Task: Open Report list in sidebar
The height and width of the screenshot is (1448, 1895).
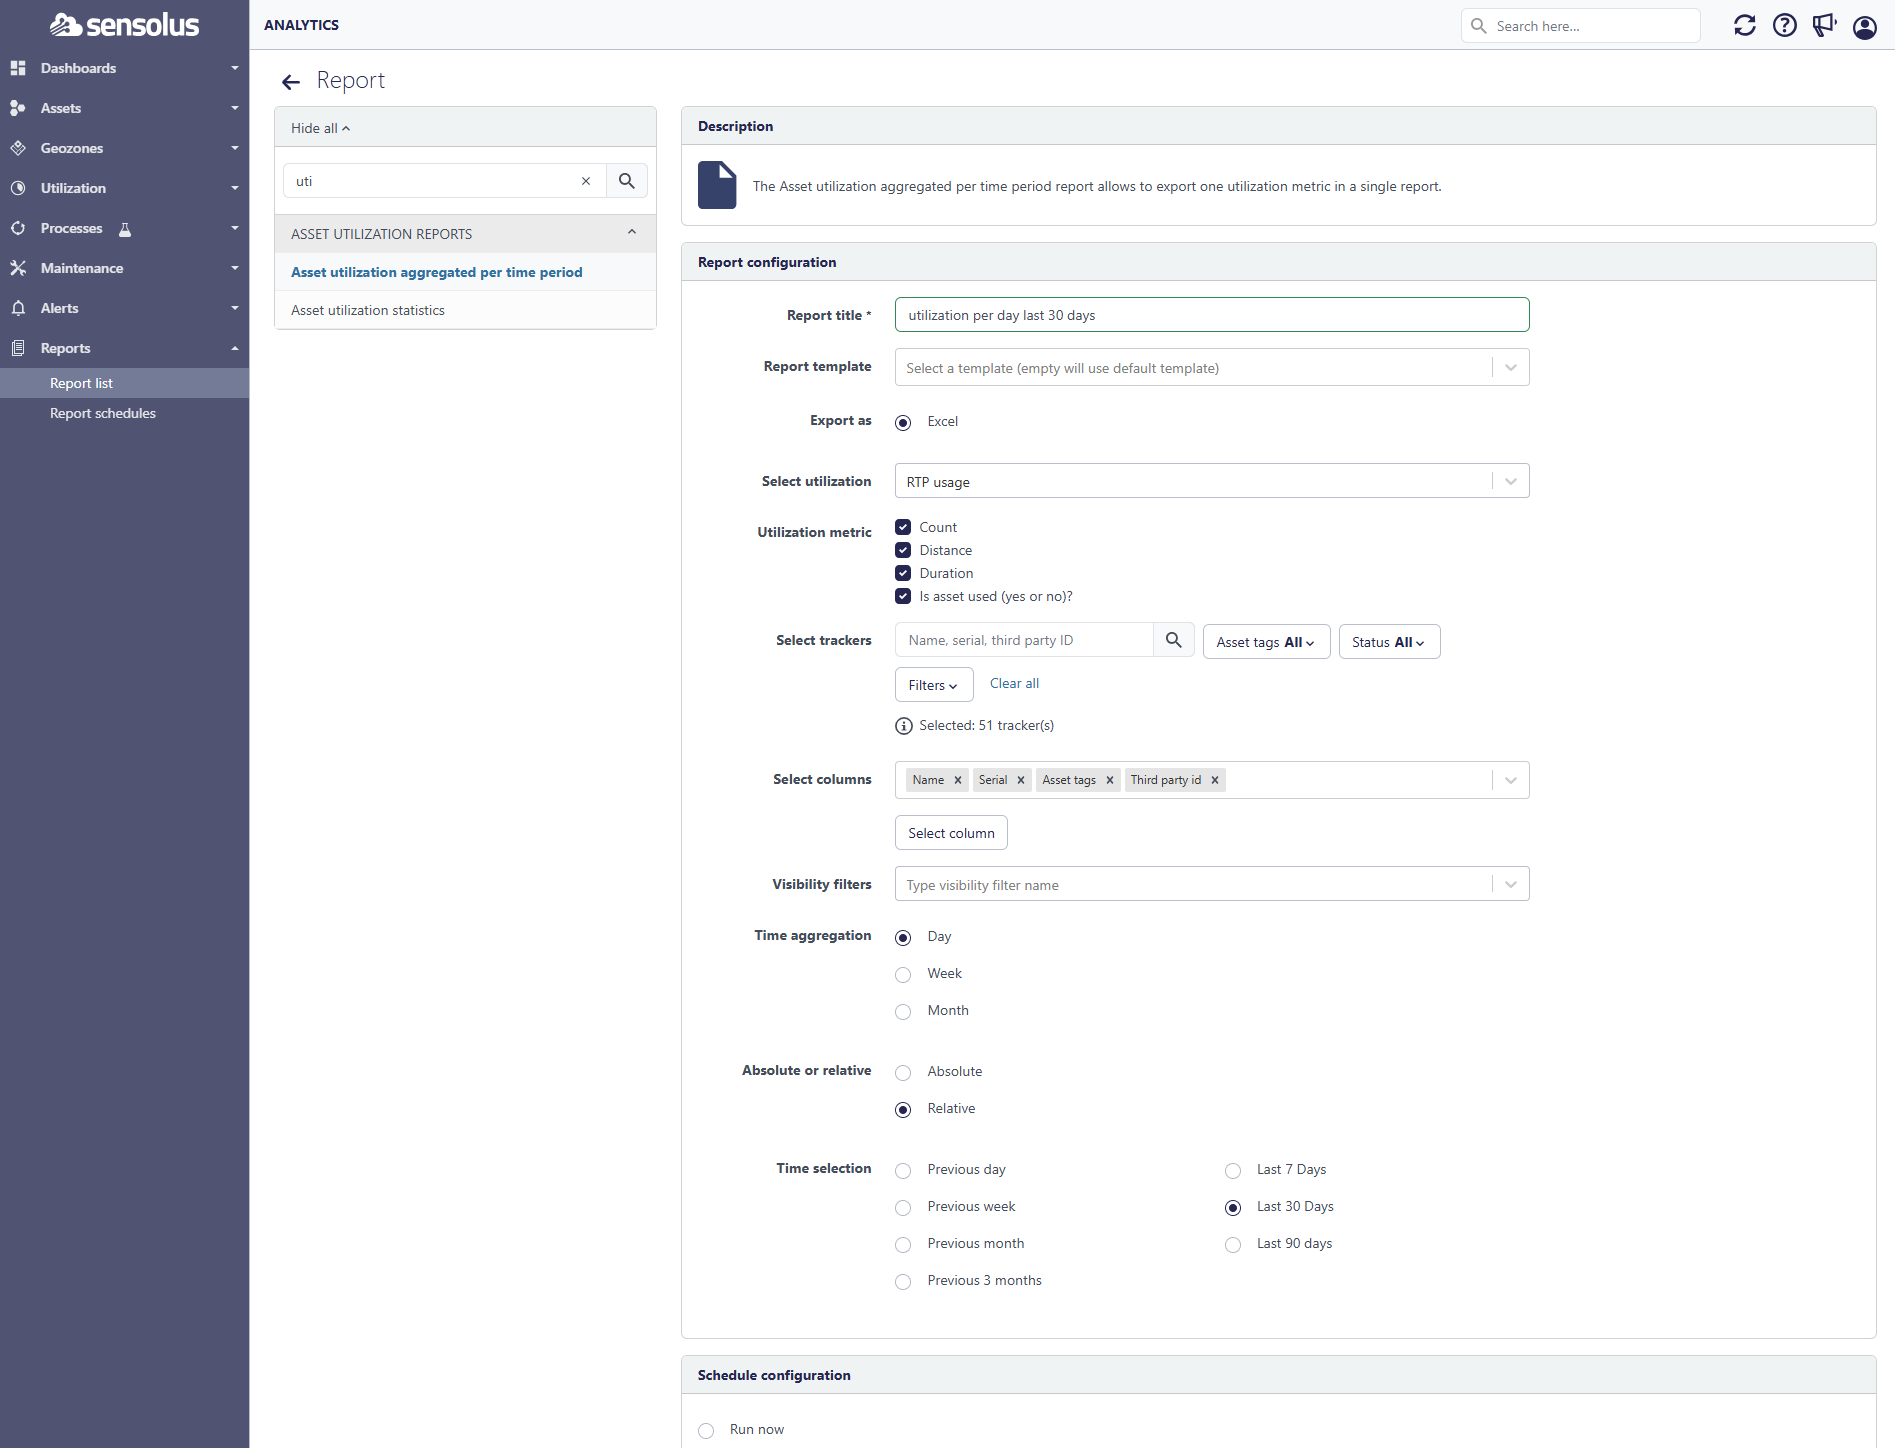Action: pos(124,383)
